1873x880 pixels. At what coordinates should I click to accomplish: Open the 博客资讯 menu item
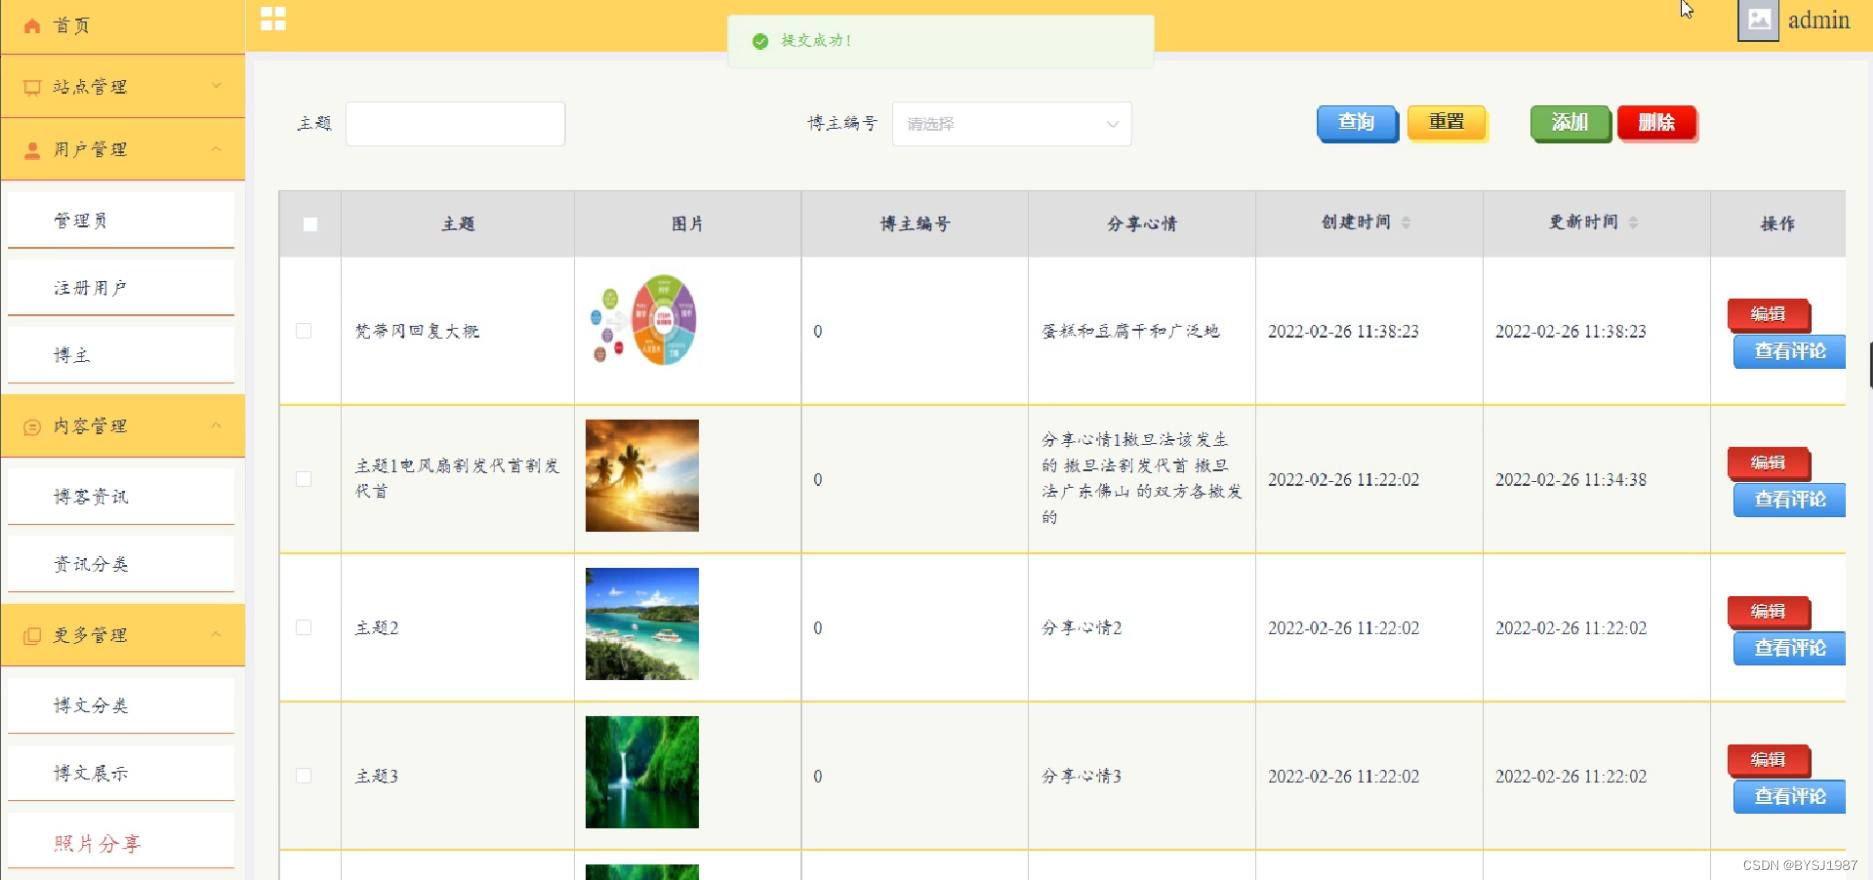(121, 497)
